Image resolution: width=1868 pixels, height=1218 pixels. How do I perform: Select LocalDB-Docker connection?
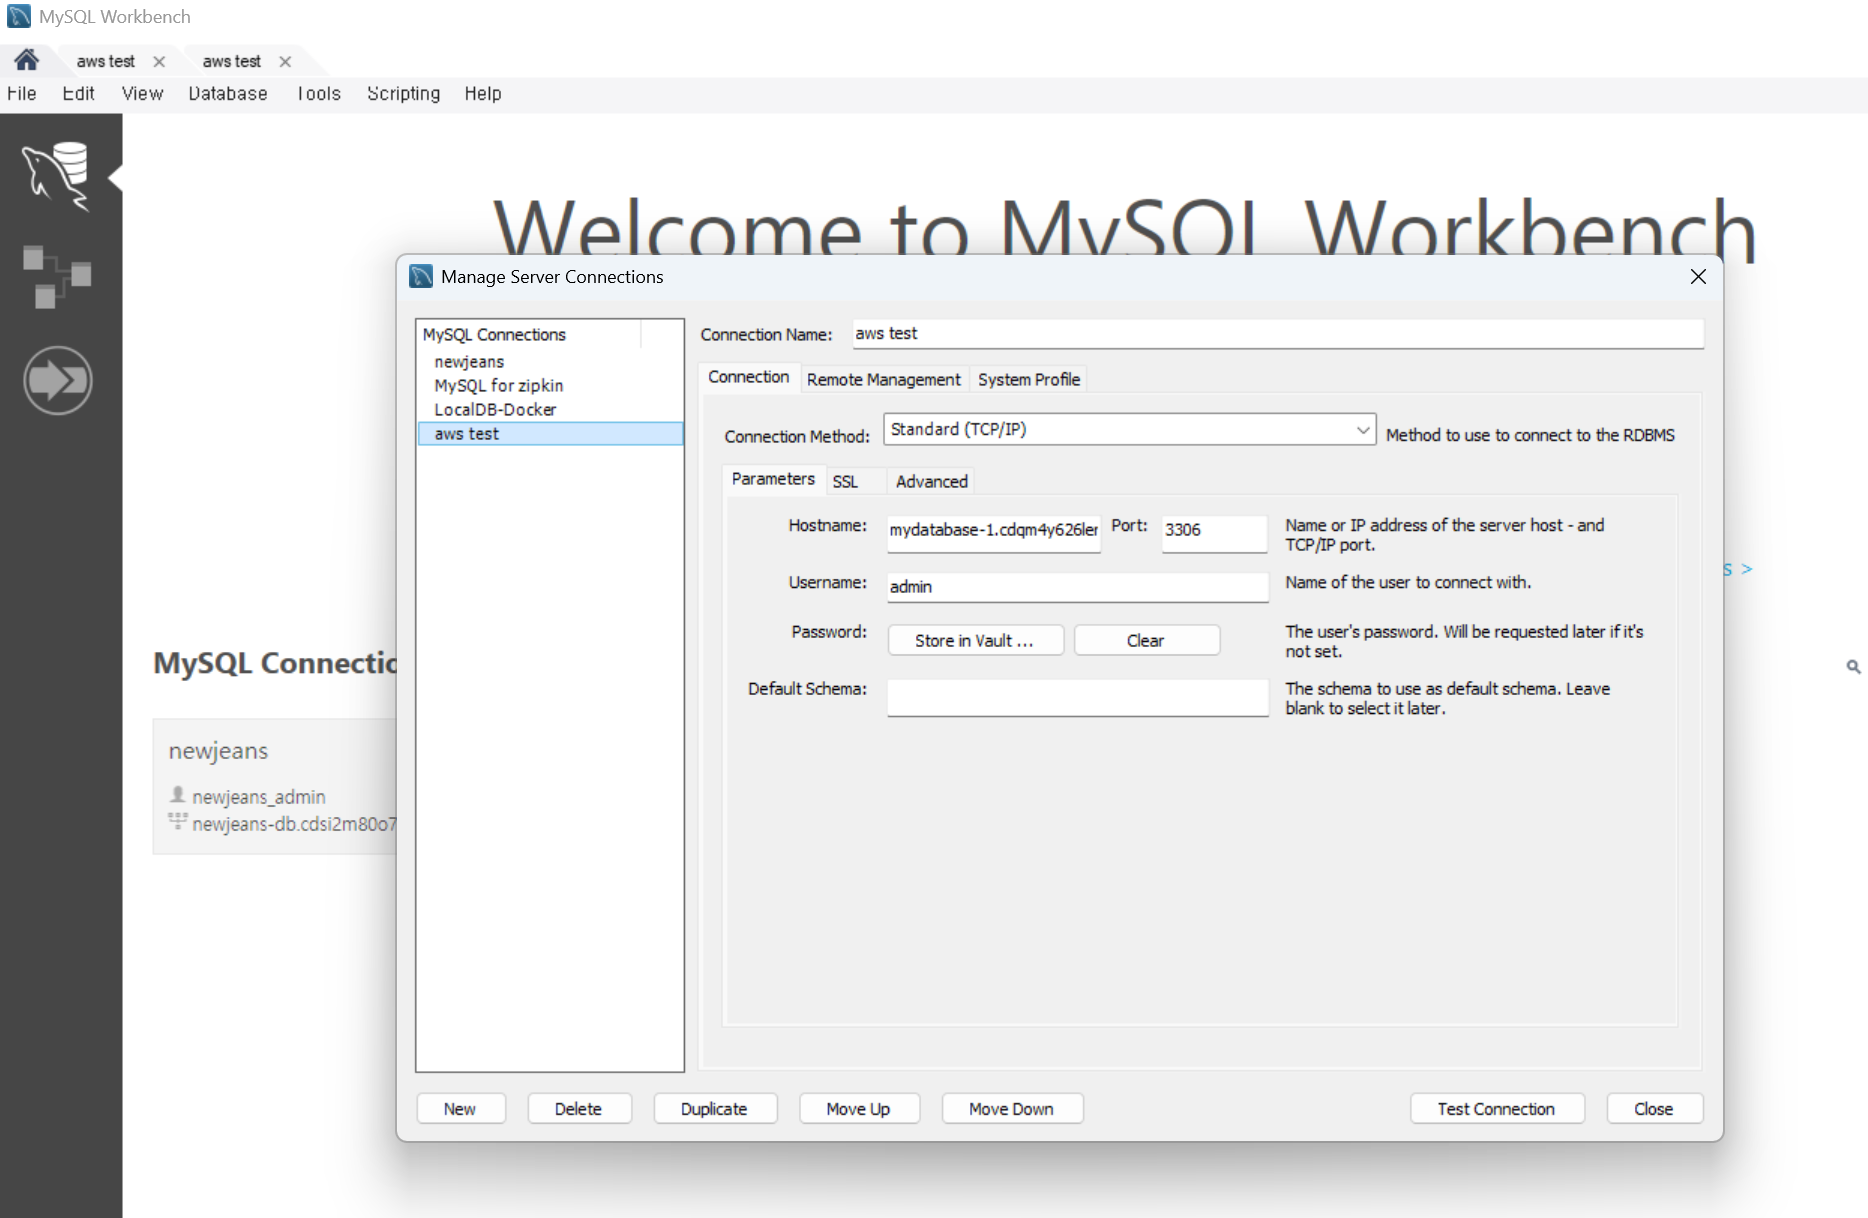[550, 410]
